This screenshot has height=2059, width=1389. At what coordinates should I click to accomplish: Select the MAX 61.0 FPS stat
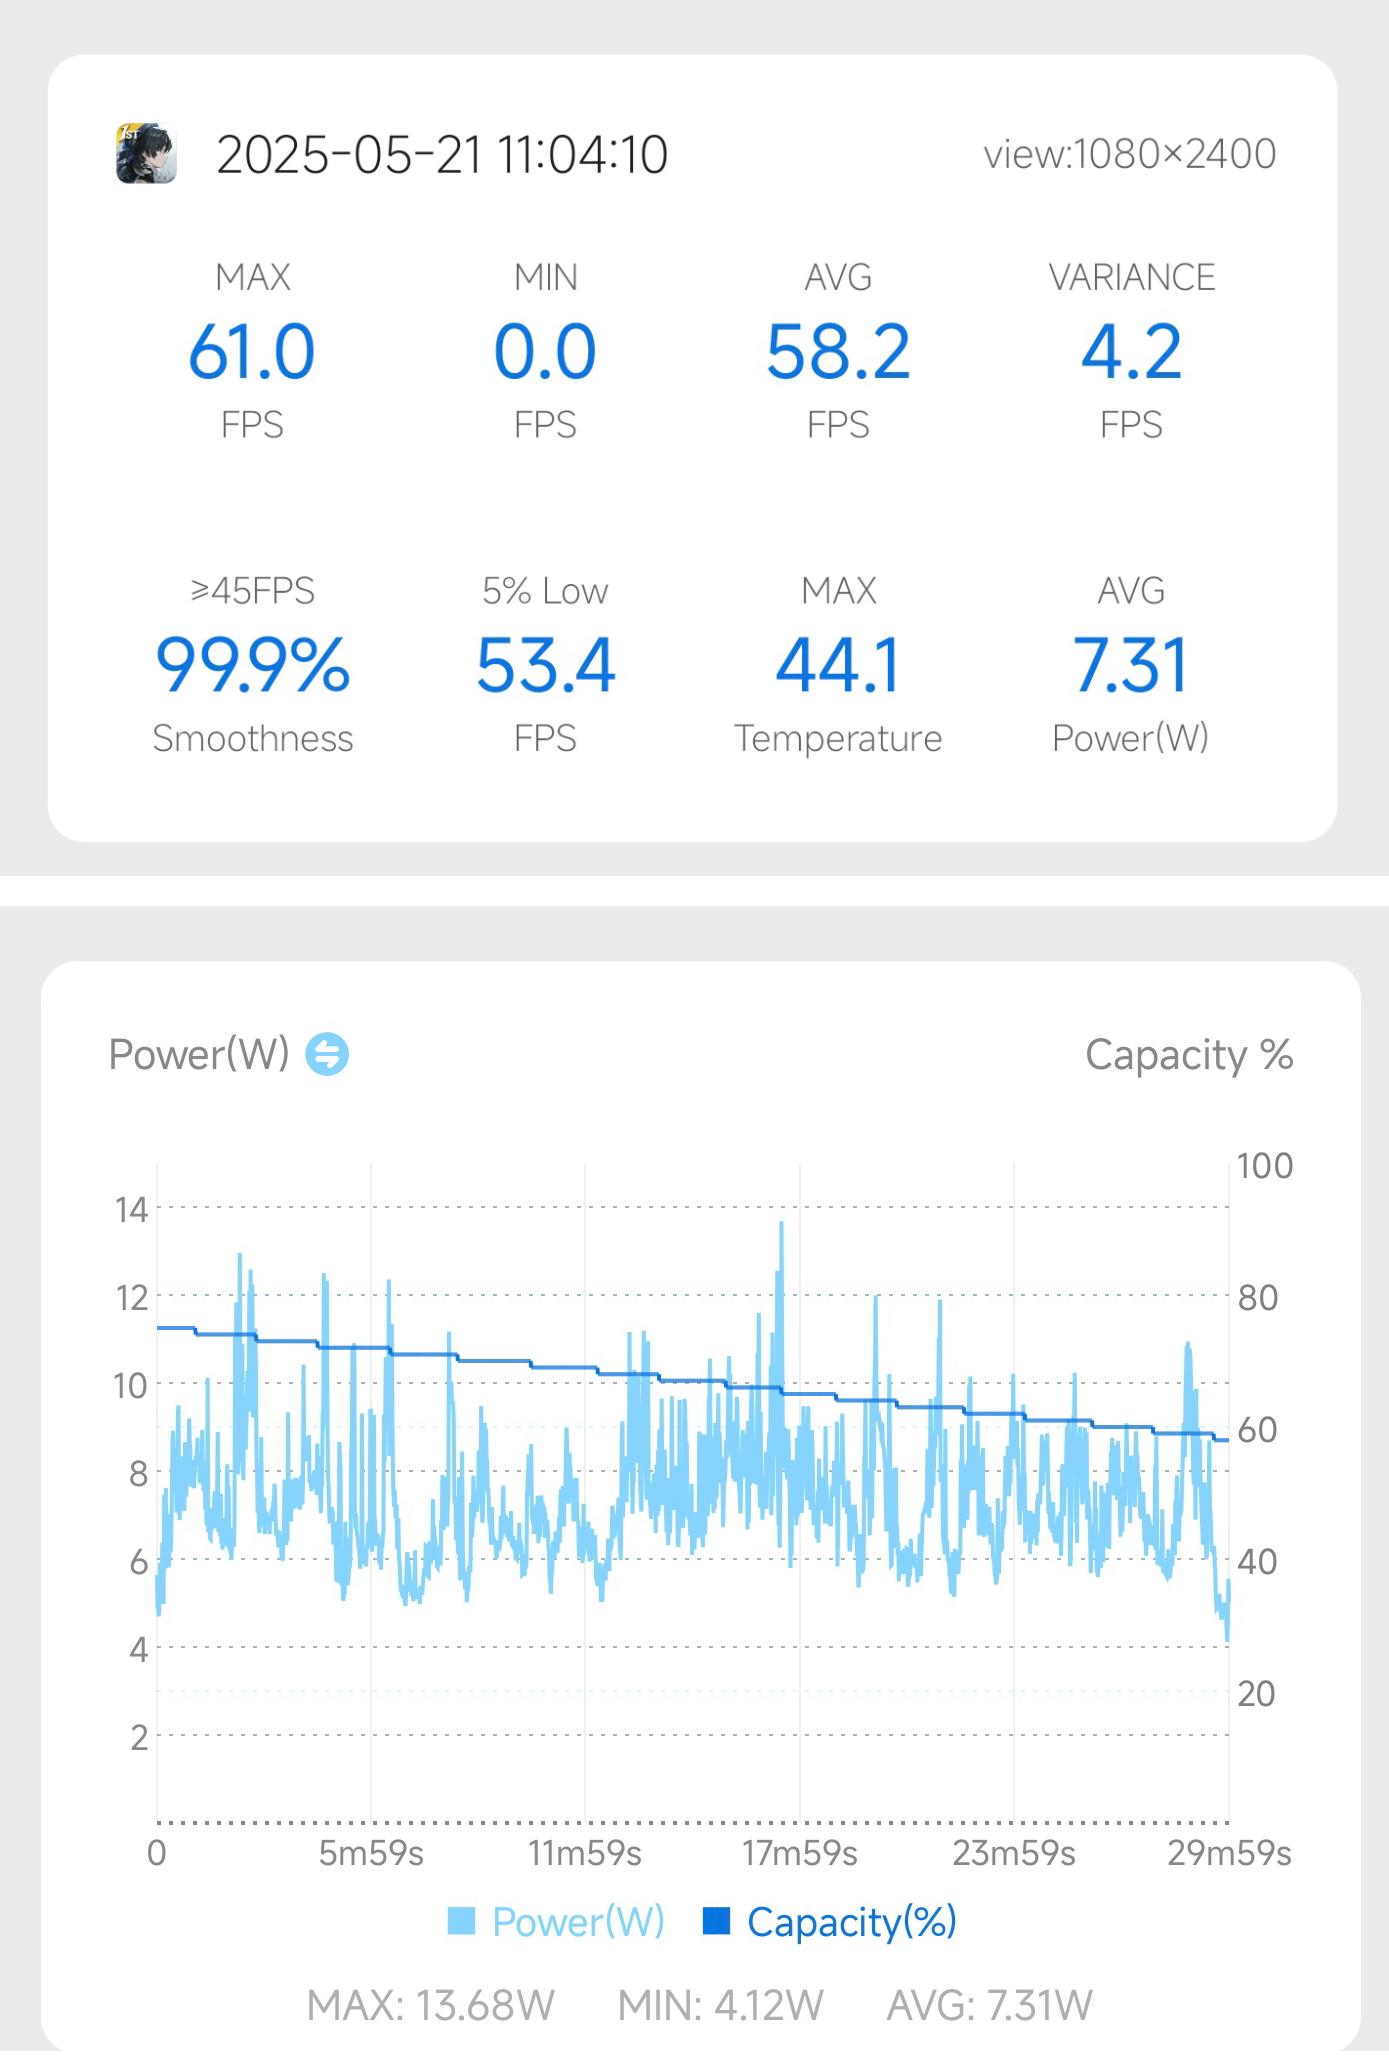[252, 351]
